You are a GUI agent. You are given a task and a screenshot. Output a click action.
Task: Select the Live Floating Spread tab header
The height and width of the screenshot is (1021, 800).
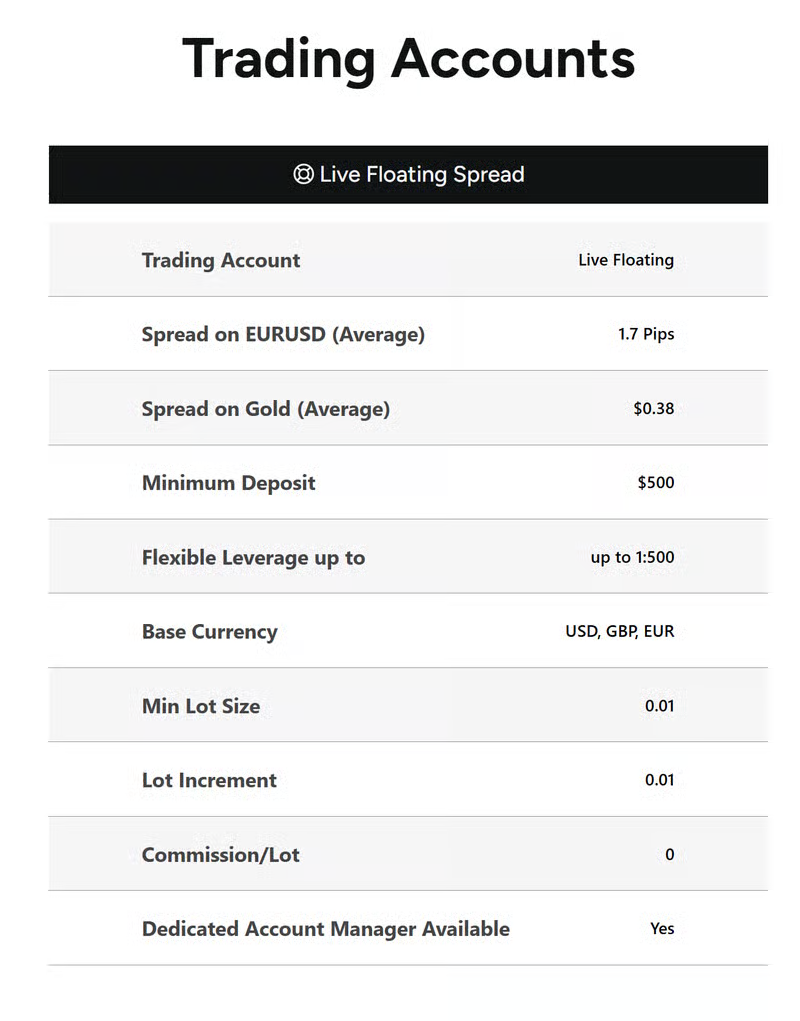click(422, 175)
